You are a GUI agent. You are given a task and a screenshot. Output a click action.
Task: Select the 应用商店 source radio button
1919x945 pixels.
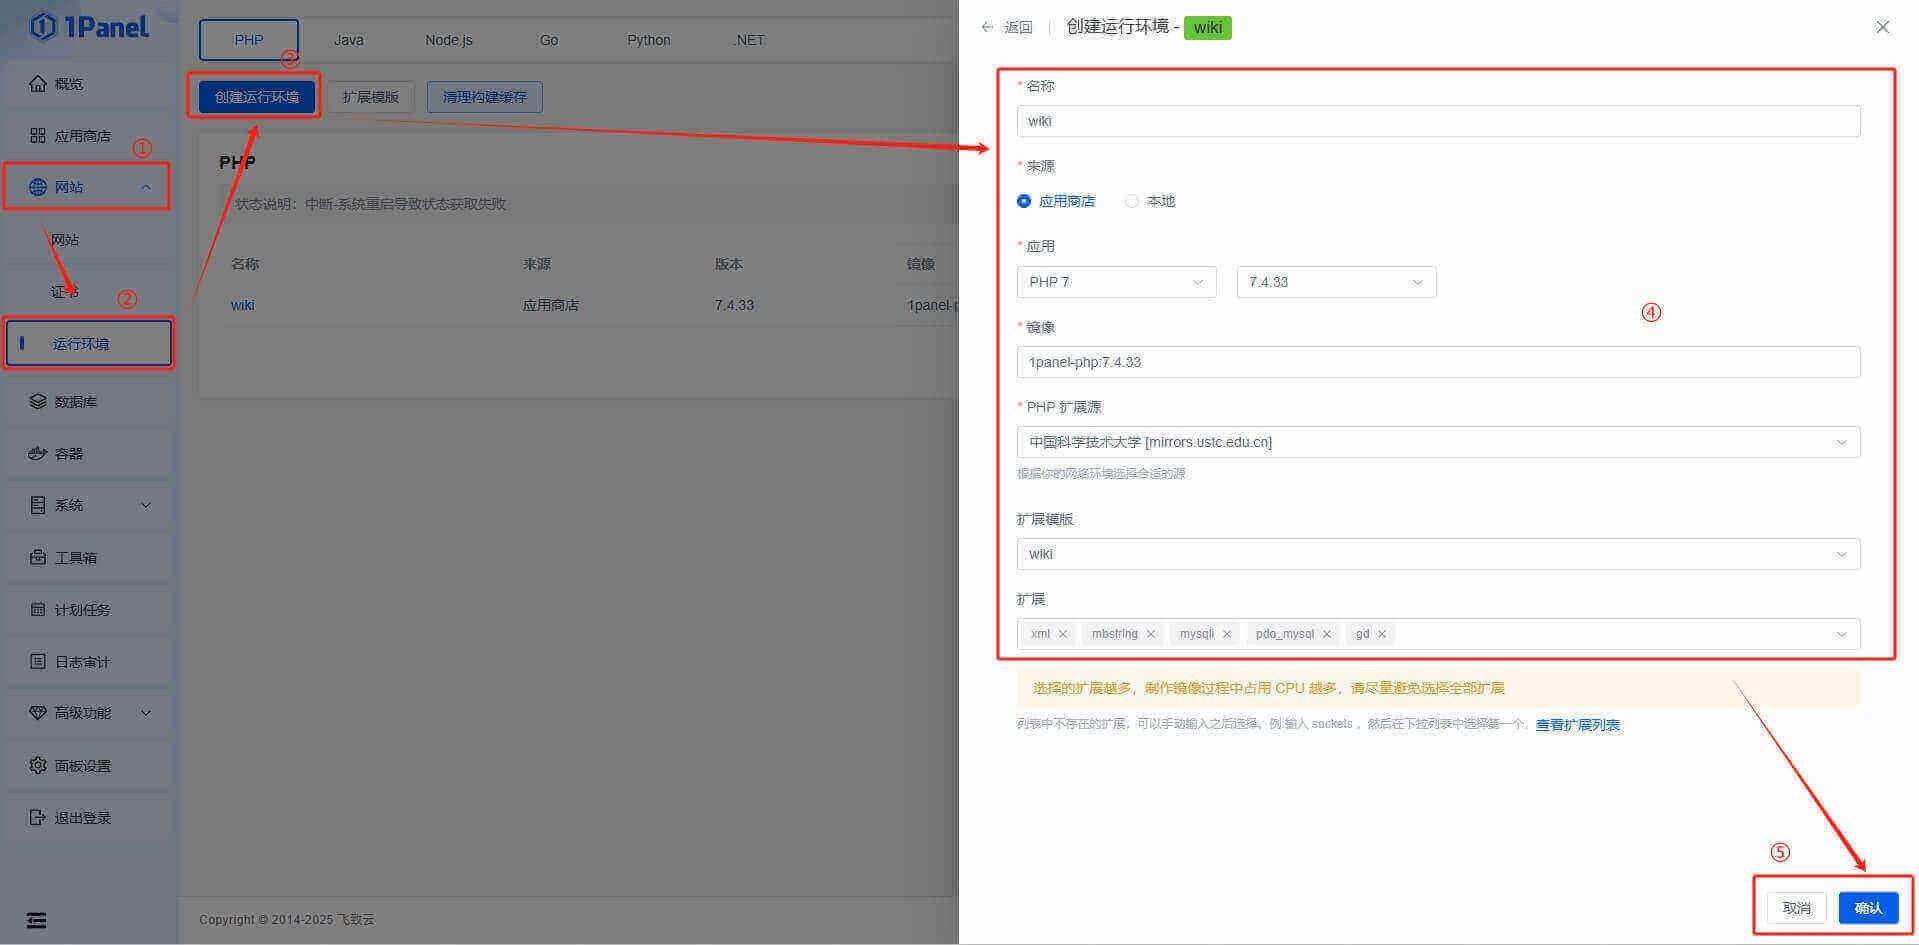(x=1024, y=201)
